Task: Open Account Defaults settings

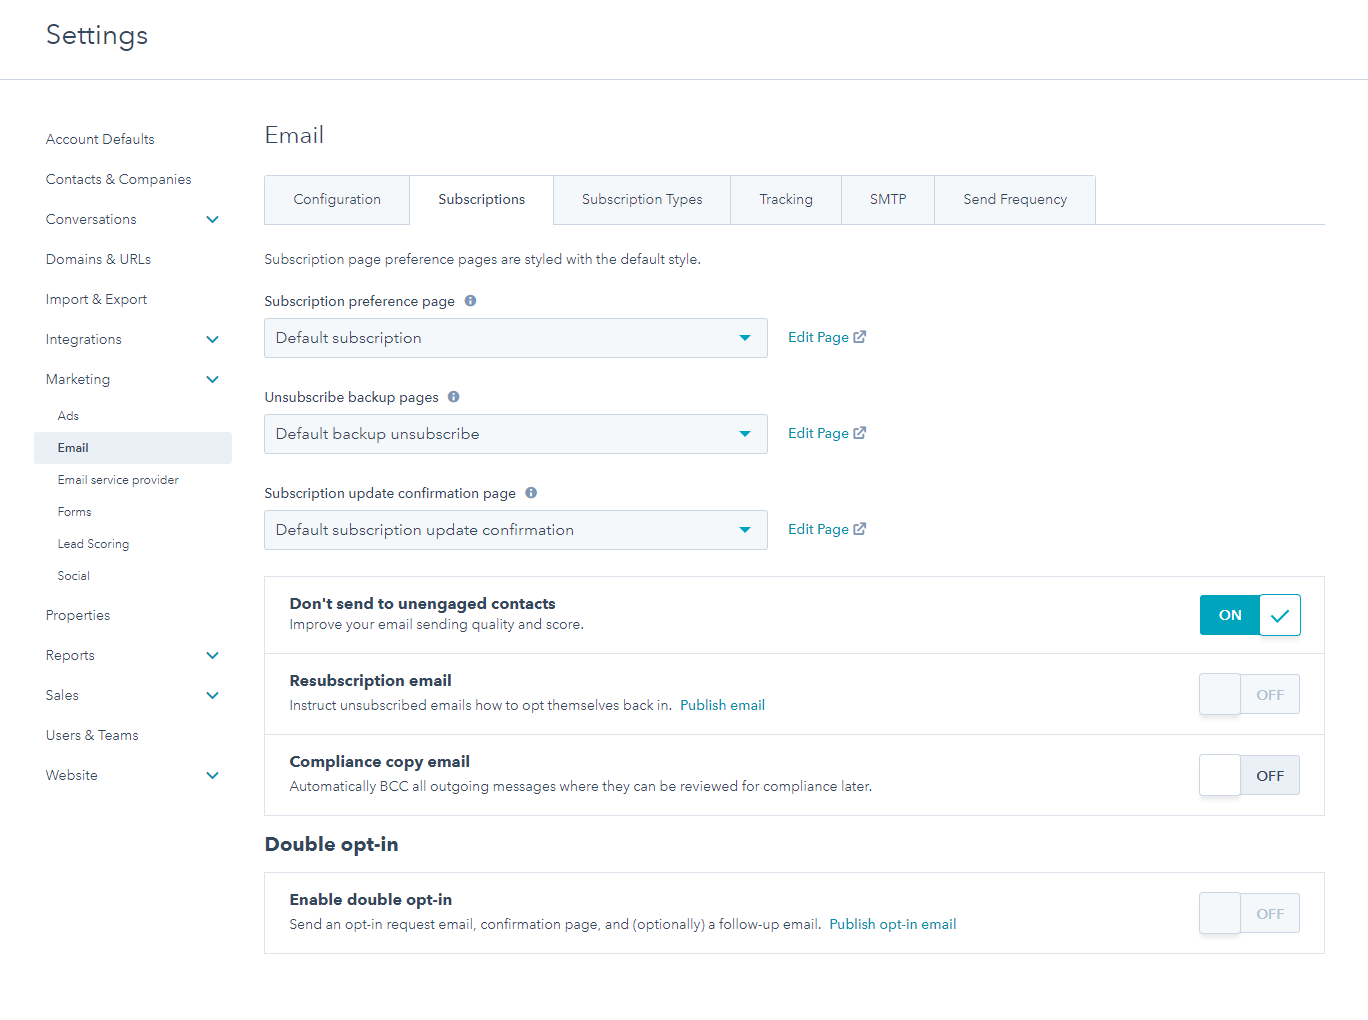Action: click(x=100, y=139)
